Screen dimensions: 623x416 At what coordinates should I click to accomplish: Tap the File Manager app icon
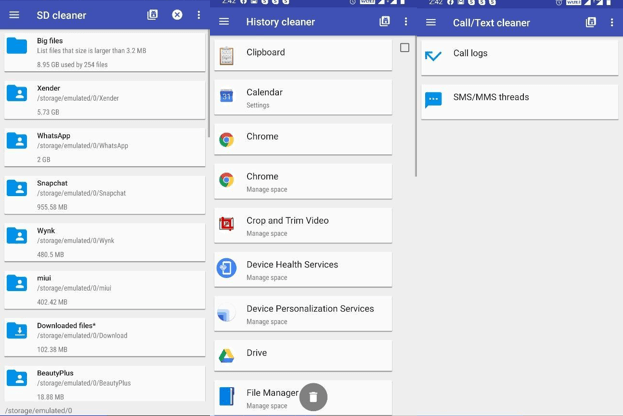coord(226,396)
